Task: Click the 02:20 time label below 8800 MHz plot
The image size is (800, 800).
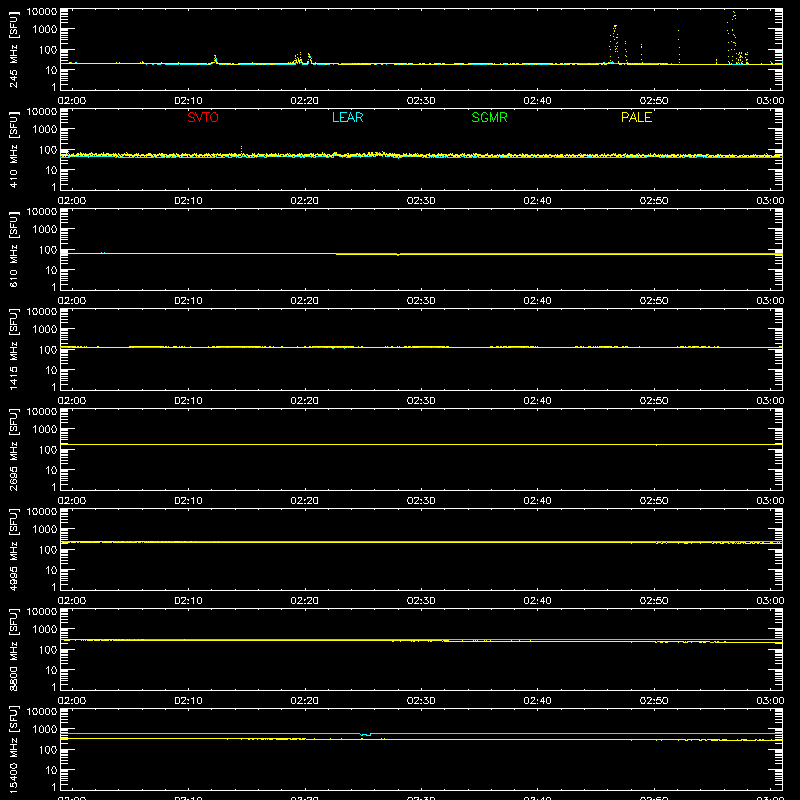Action: [x=305, y=701]
